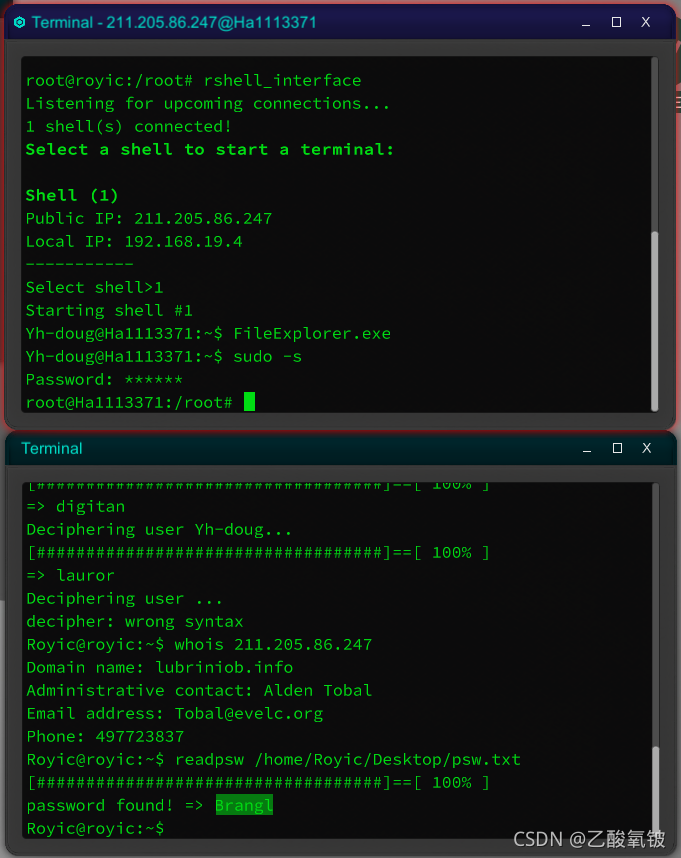
Task: Close the remote Terminal 211.205.86.247 window
Action: 646,22
